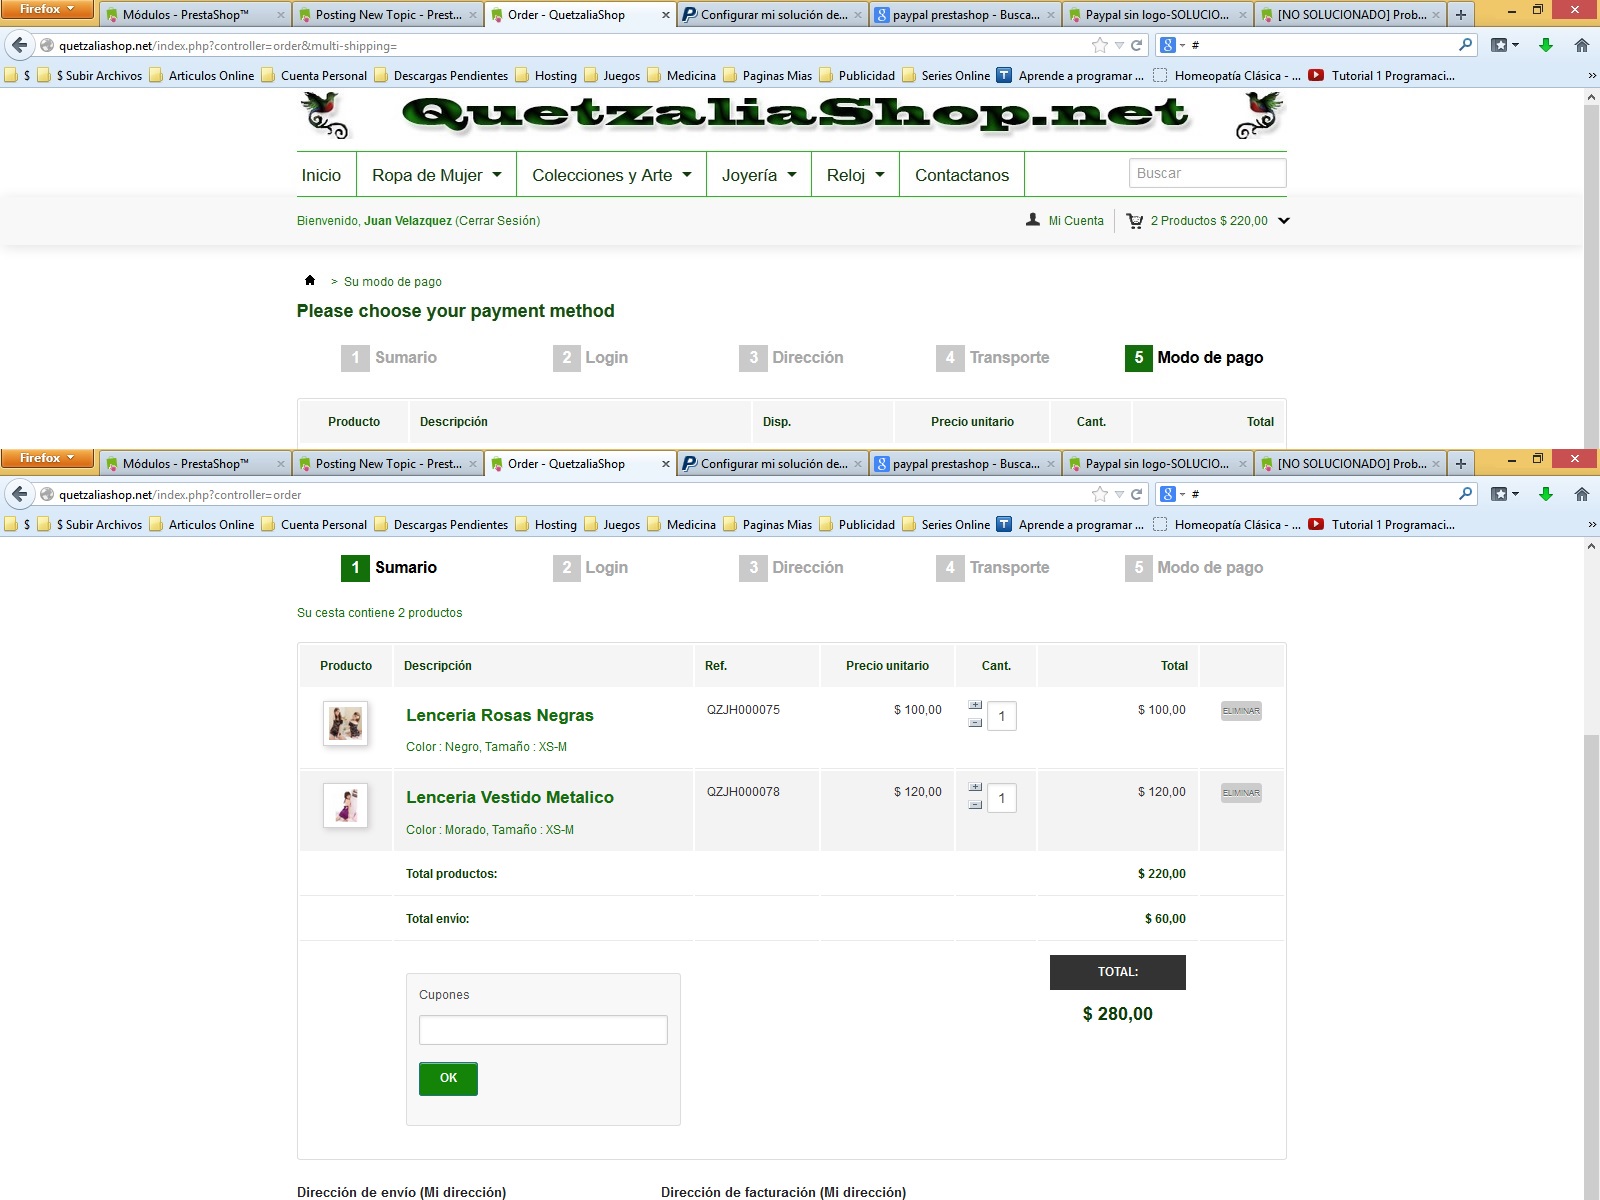Go to Inicio in the site menu
1600x1200 pixels.
pyautogui.click(x=321, y=175)
